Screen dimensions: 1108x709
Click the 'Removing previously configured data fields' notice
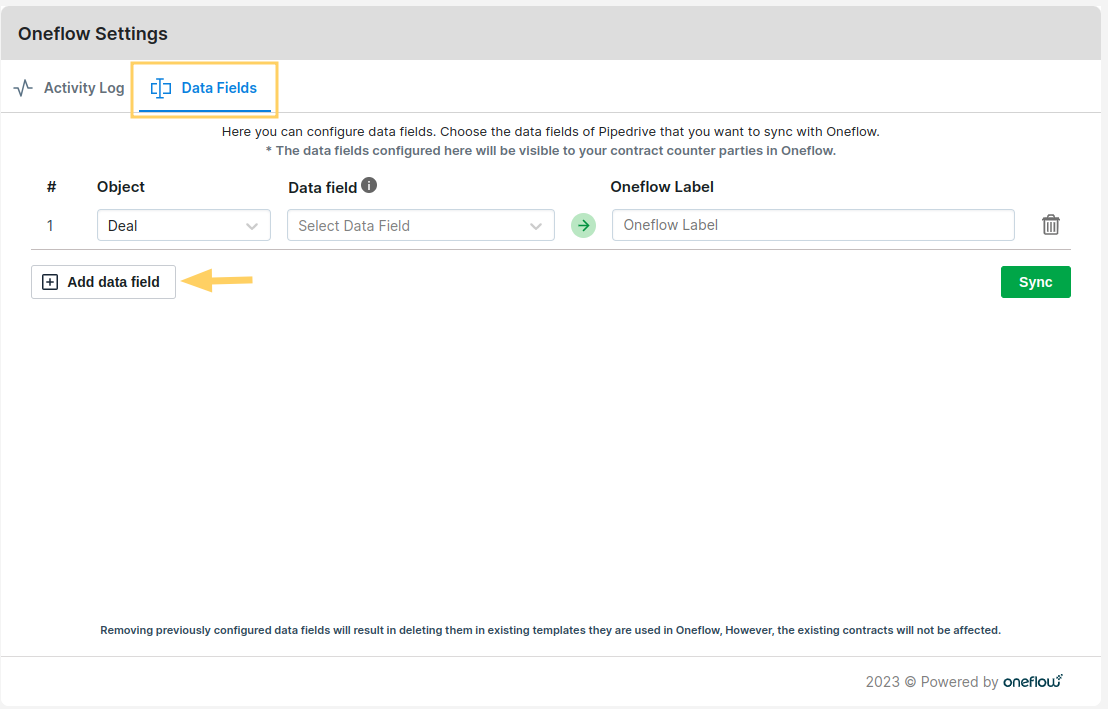pyautogui.click(x=550, y=630)
